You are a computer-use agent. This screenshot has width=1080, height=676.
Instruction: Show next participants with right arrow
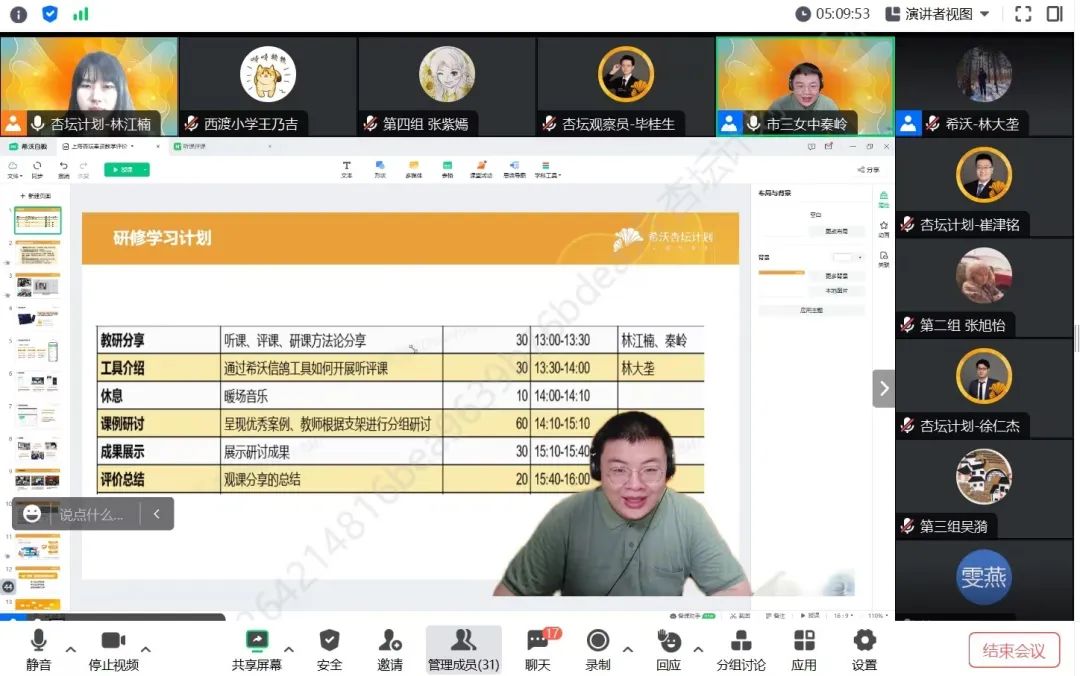pos(884,389)
